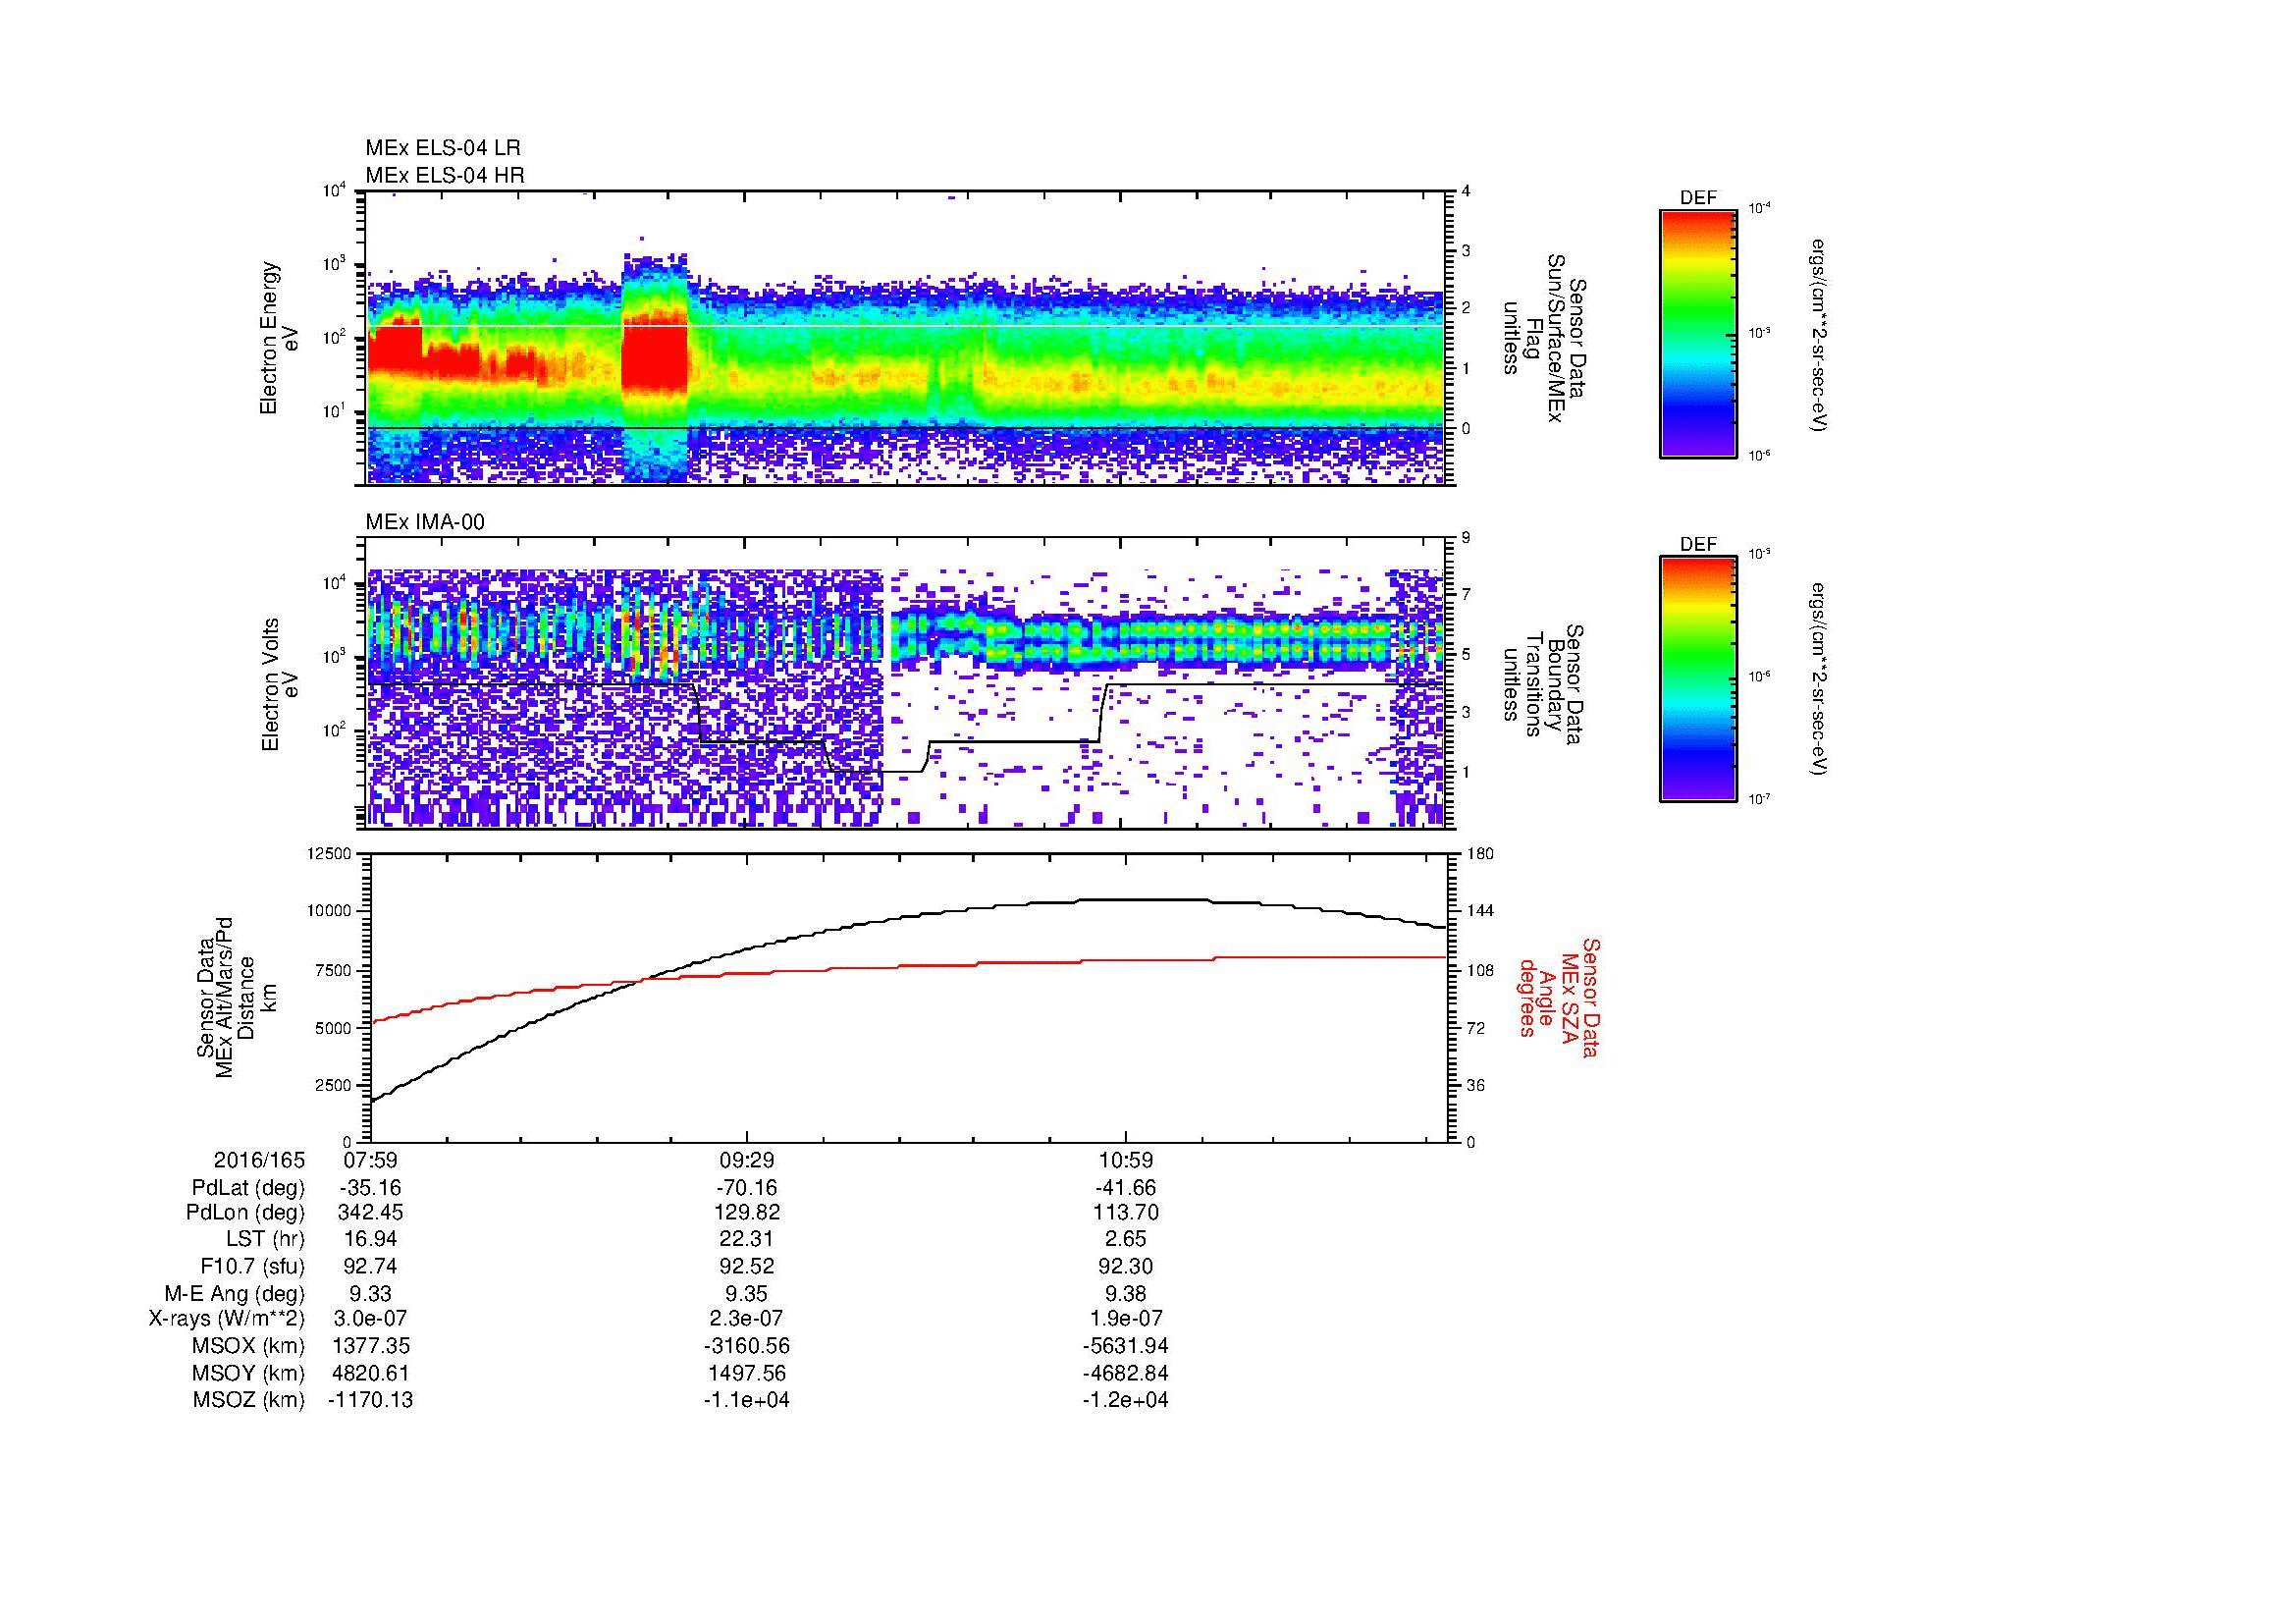Click the PdLat value -35.16

370,1188
